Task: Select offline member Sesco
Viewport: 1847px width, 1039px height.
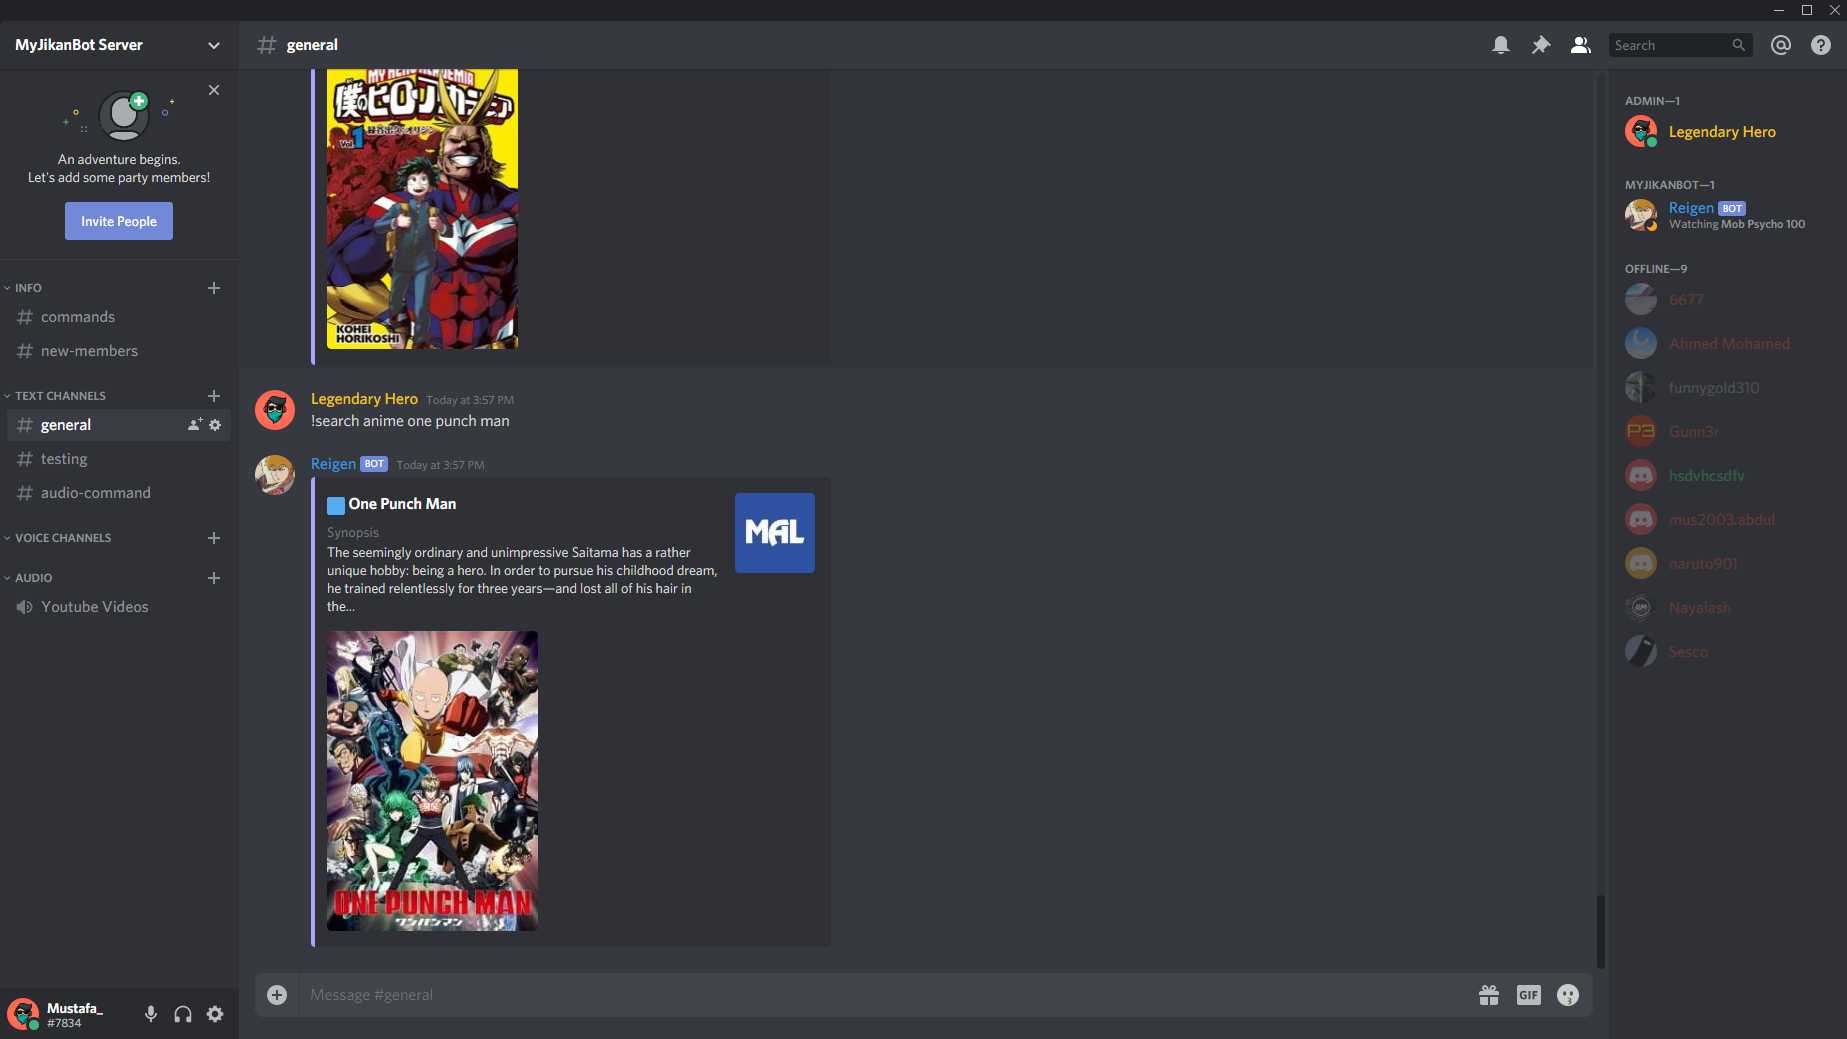Action: pos(1726,652)
